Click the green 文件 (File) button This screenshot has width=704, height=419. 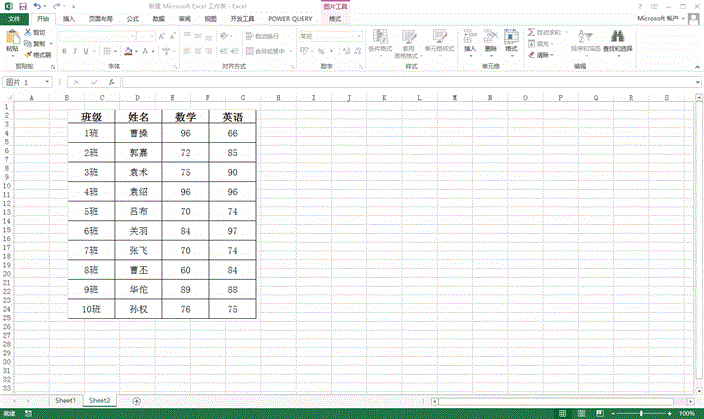pyautogui.click(x=14, y=18)
